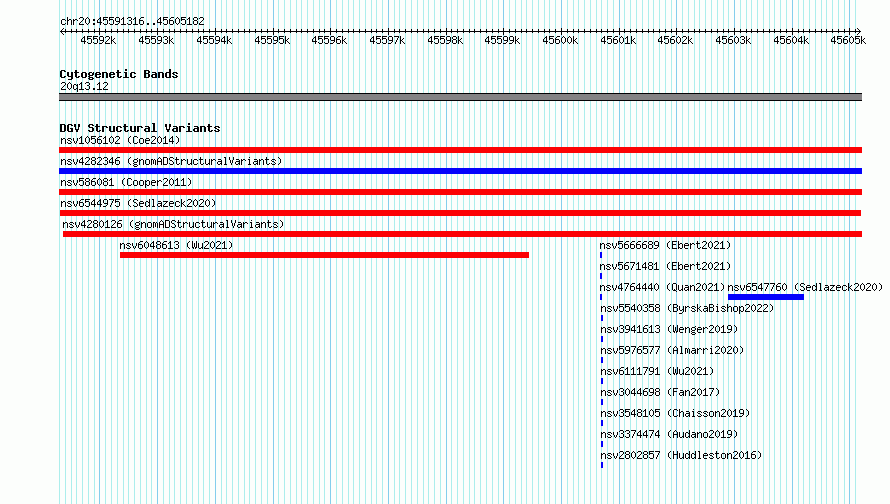Select the red bar for nsv1056102
Image resolution: width=890 pixels, height=504 pixels.
pos(460,150)
